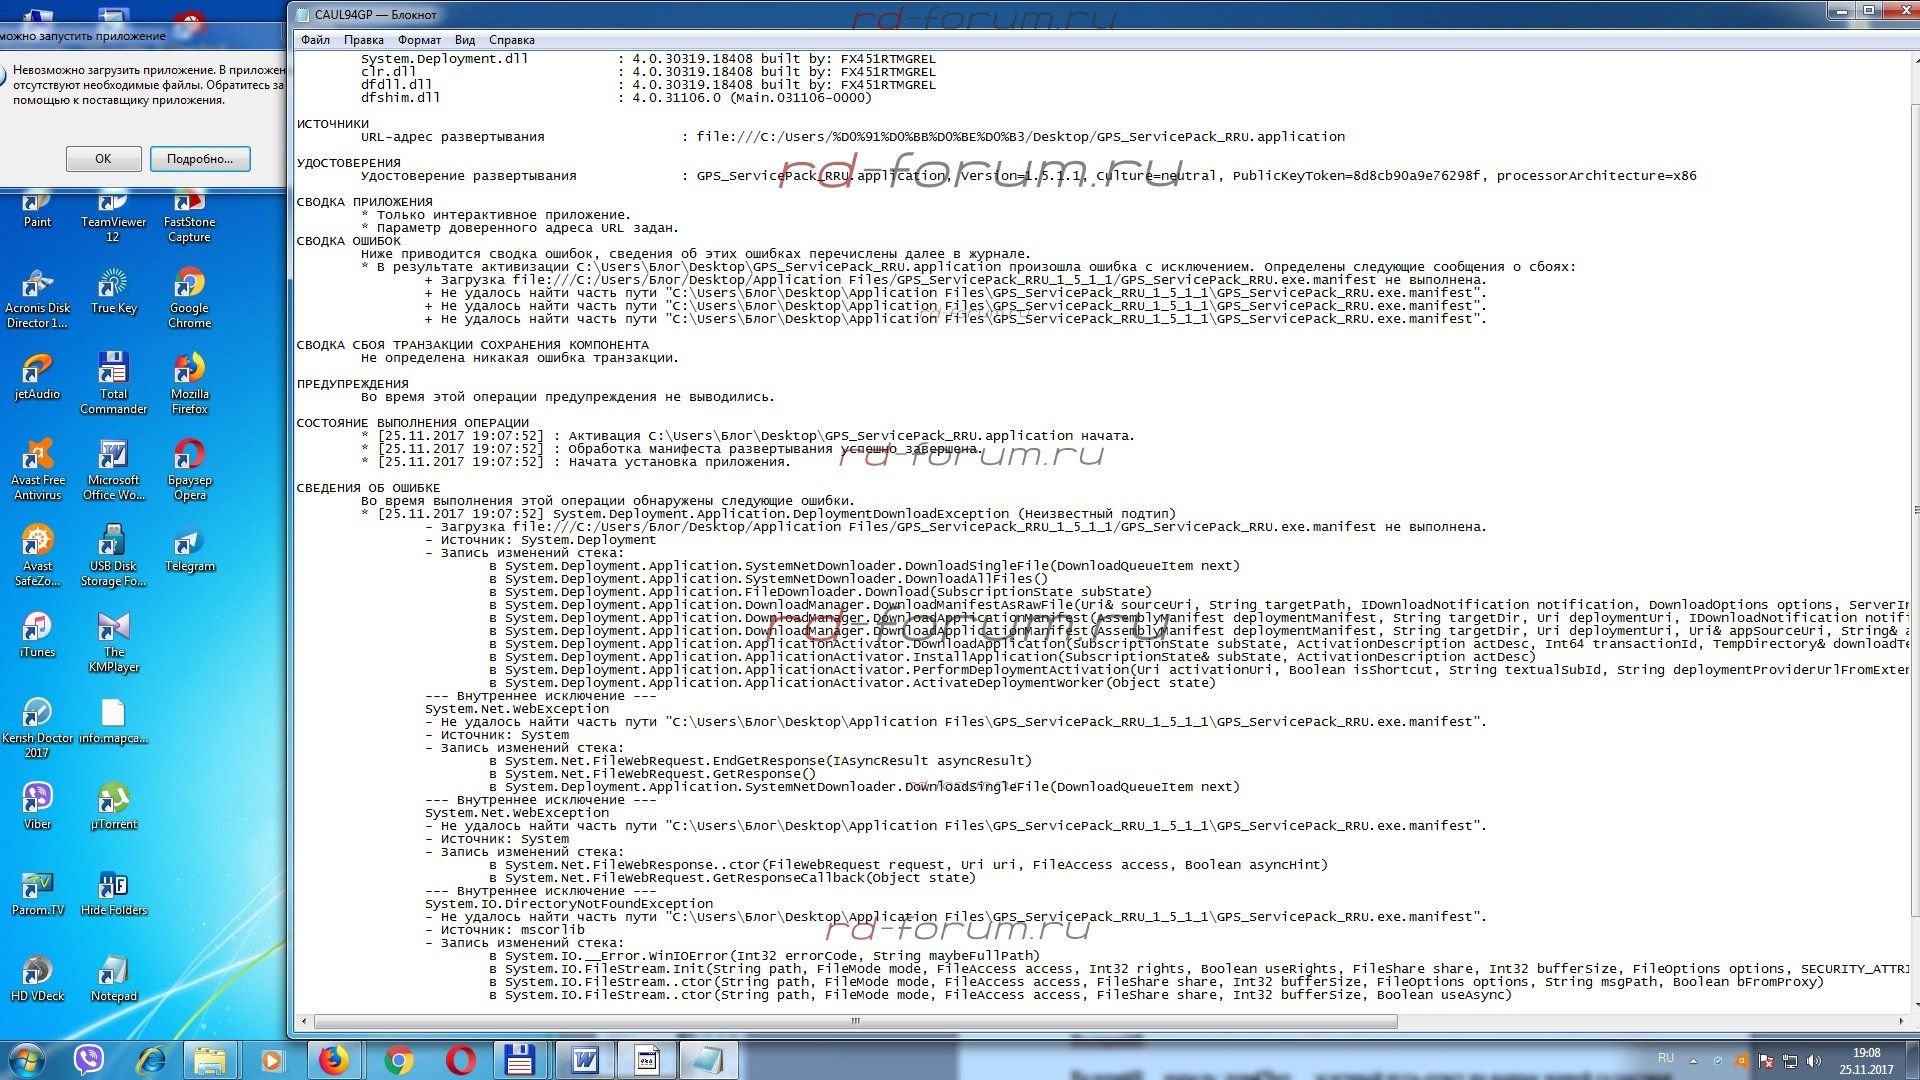
Task: Click the RU language indicator in the tray
Action: [x=1665, y=1058]
